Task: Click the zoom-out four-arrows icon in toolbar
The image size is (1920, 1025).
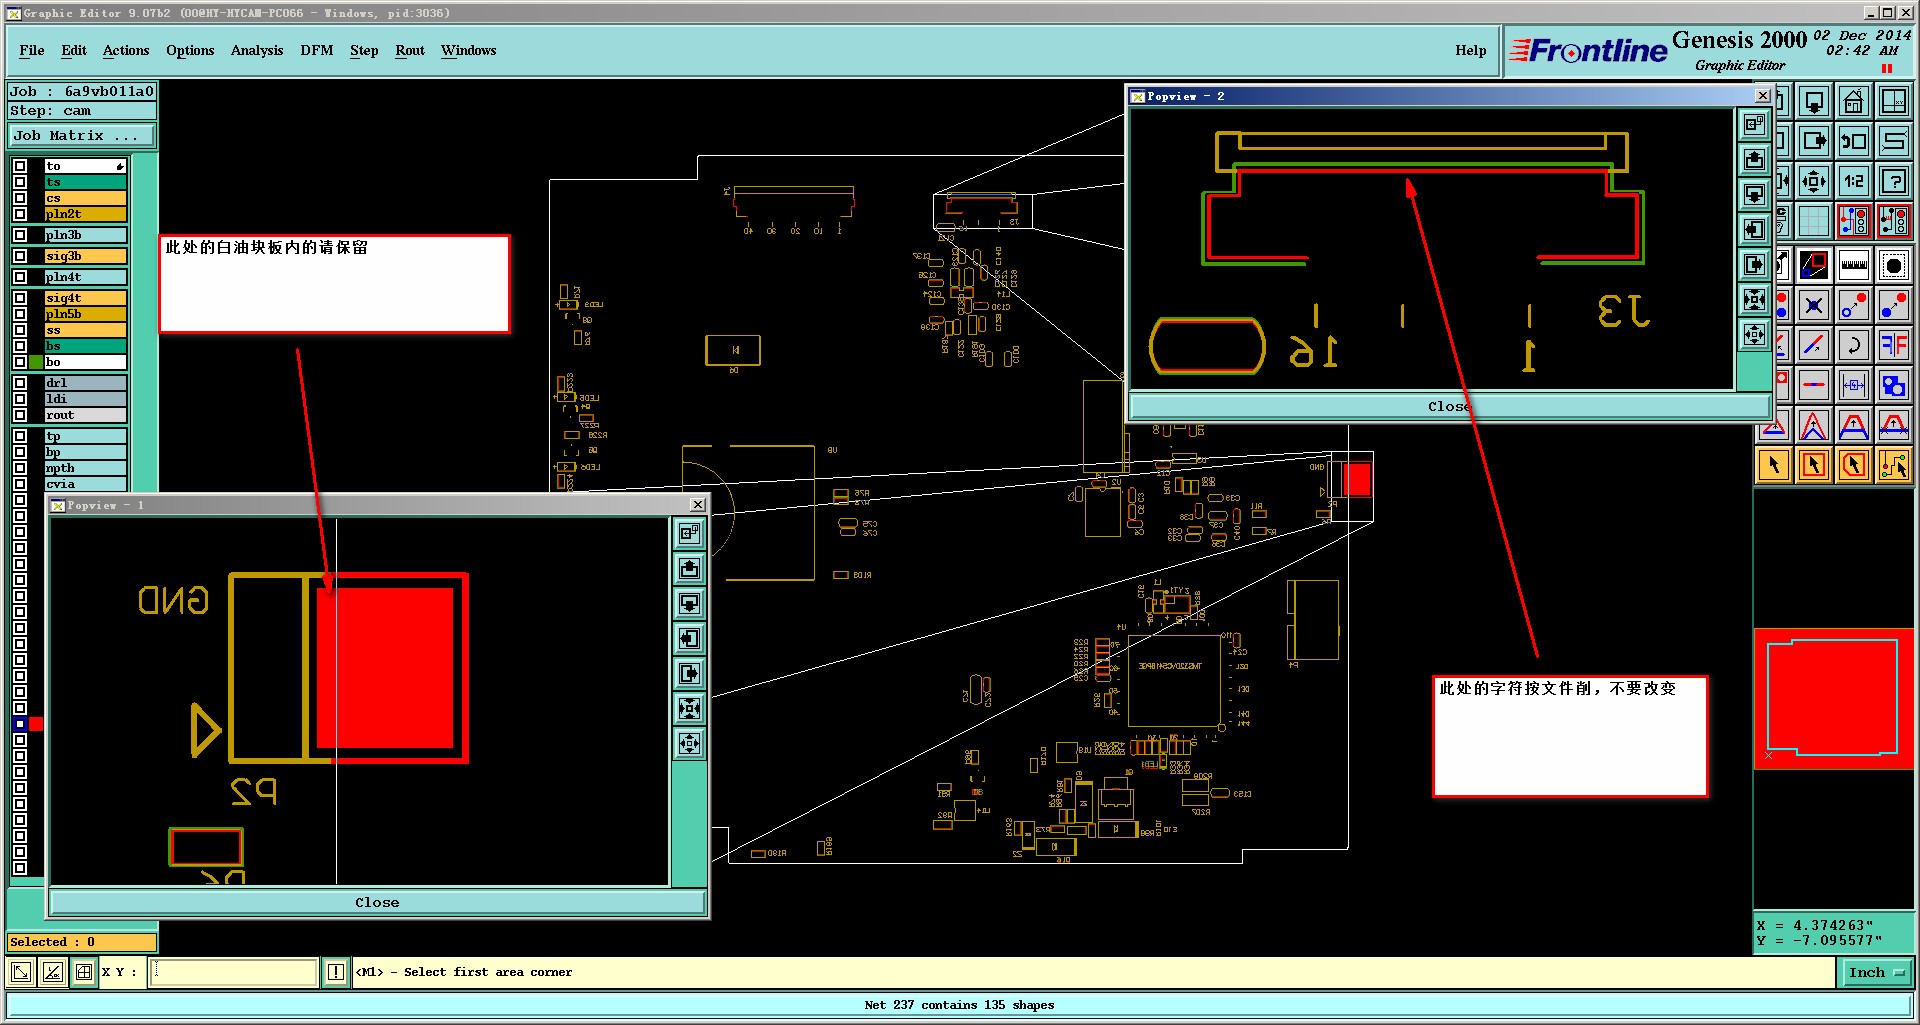Action: coord(1814,181)
